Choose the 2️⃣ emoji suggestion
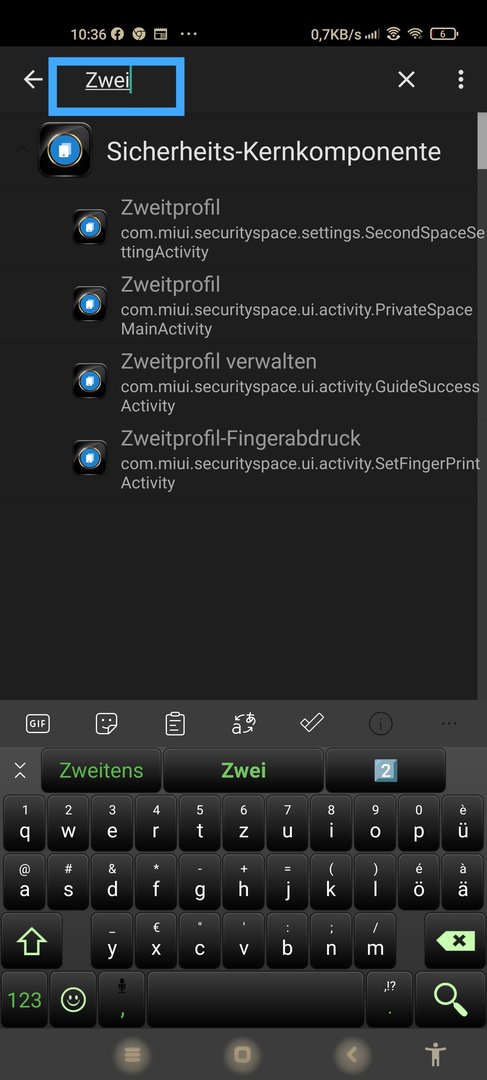The image size is (487, 1080). pyautogui.click(x=385, y=771)
